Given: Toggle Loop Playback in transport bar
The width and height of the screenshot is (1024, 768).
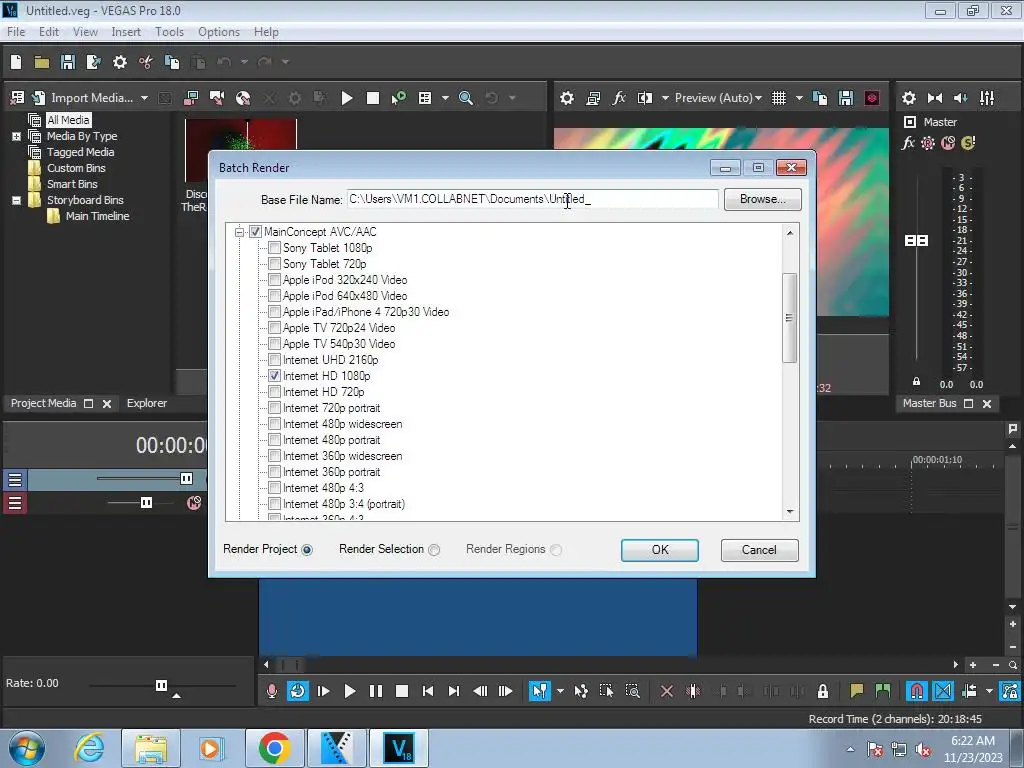Looking at the screenshot, I should tap(297, 691).
